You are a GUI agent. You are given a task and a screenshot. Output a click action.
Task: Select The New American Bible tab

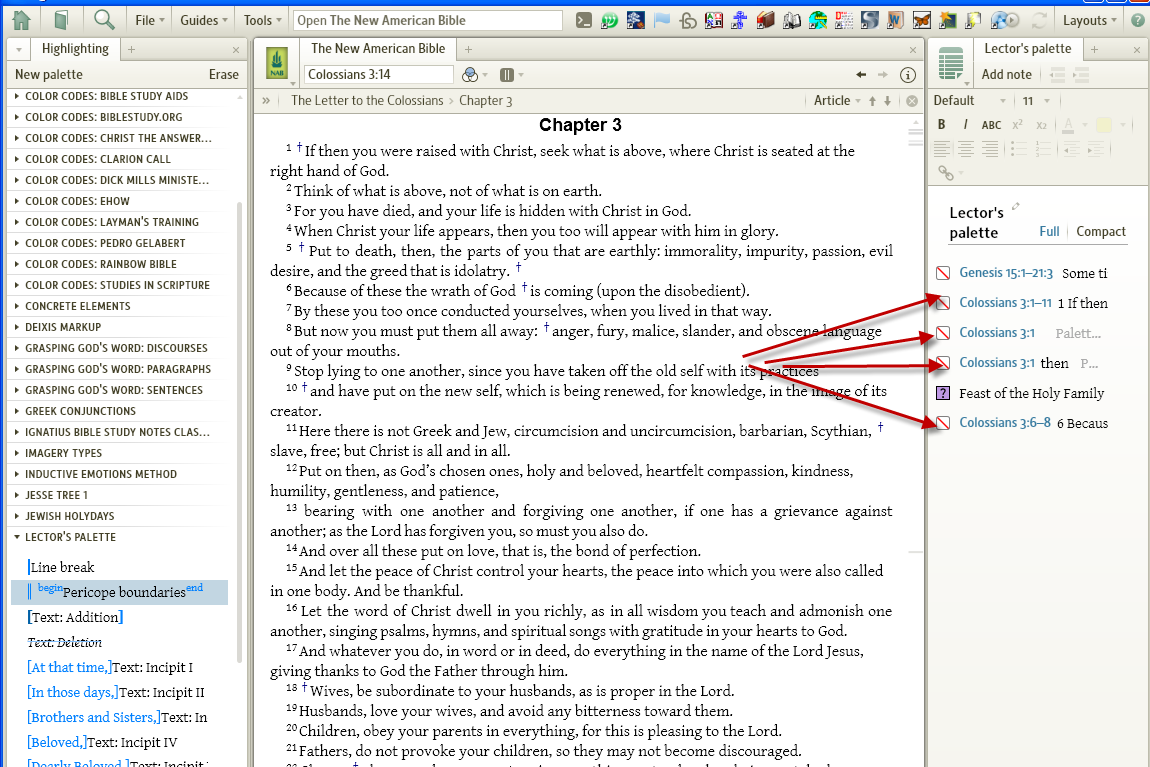point(378,48)
